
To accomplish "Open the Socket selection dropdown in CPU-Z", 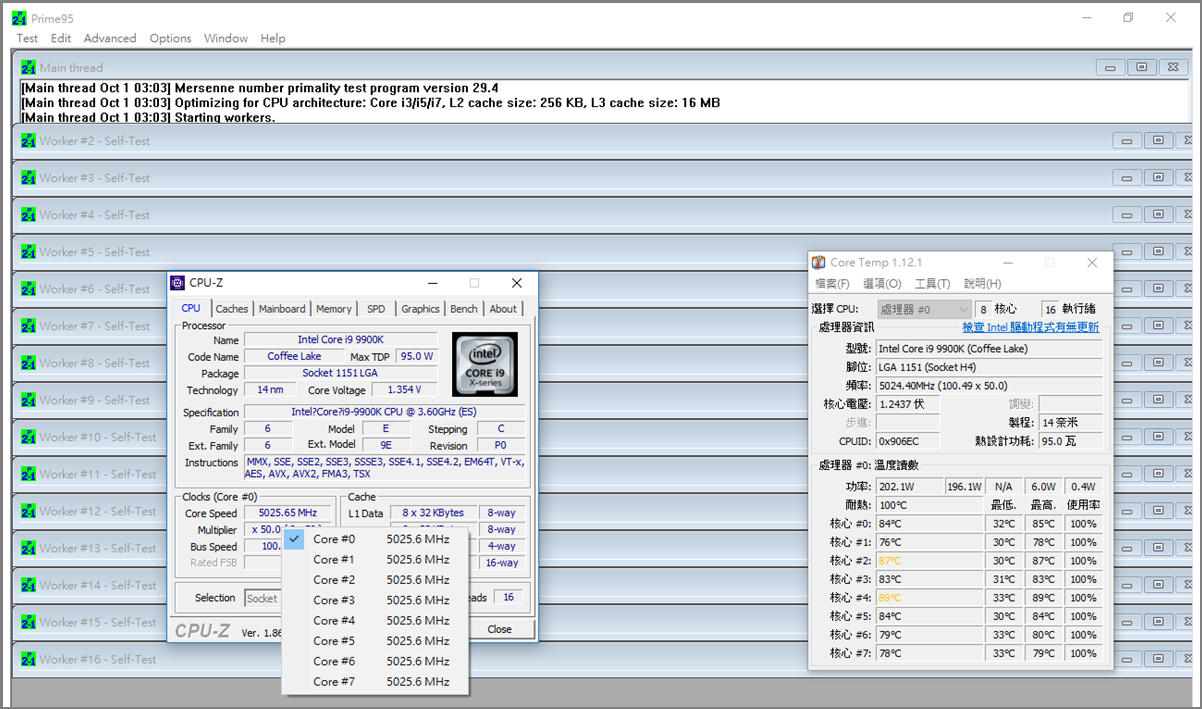I will tap(263, 598).
